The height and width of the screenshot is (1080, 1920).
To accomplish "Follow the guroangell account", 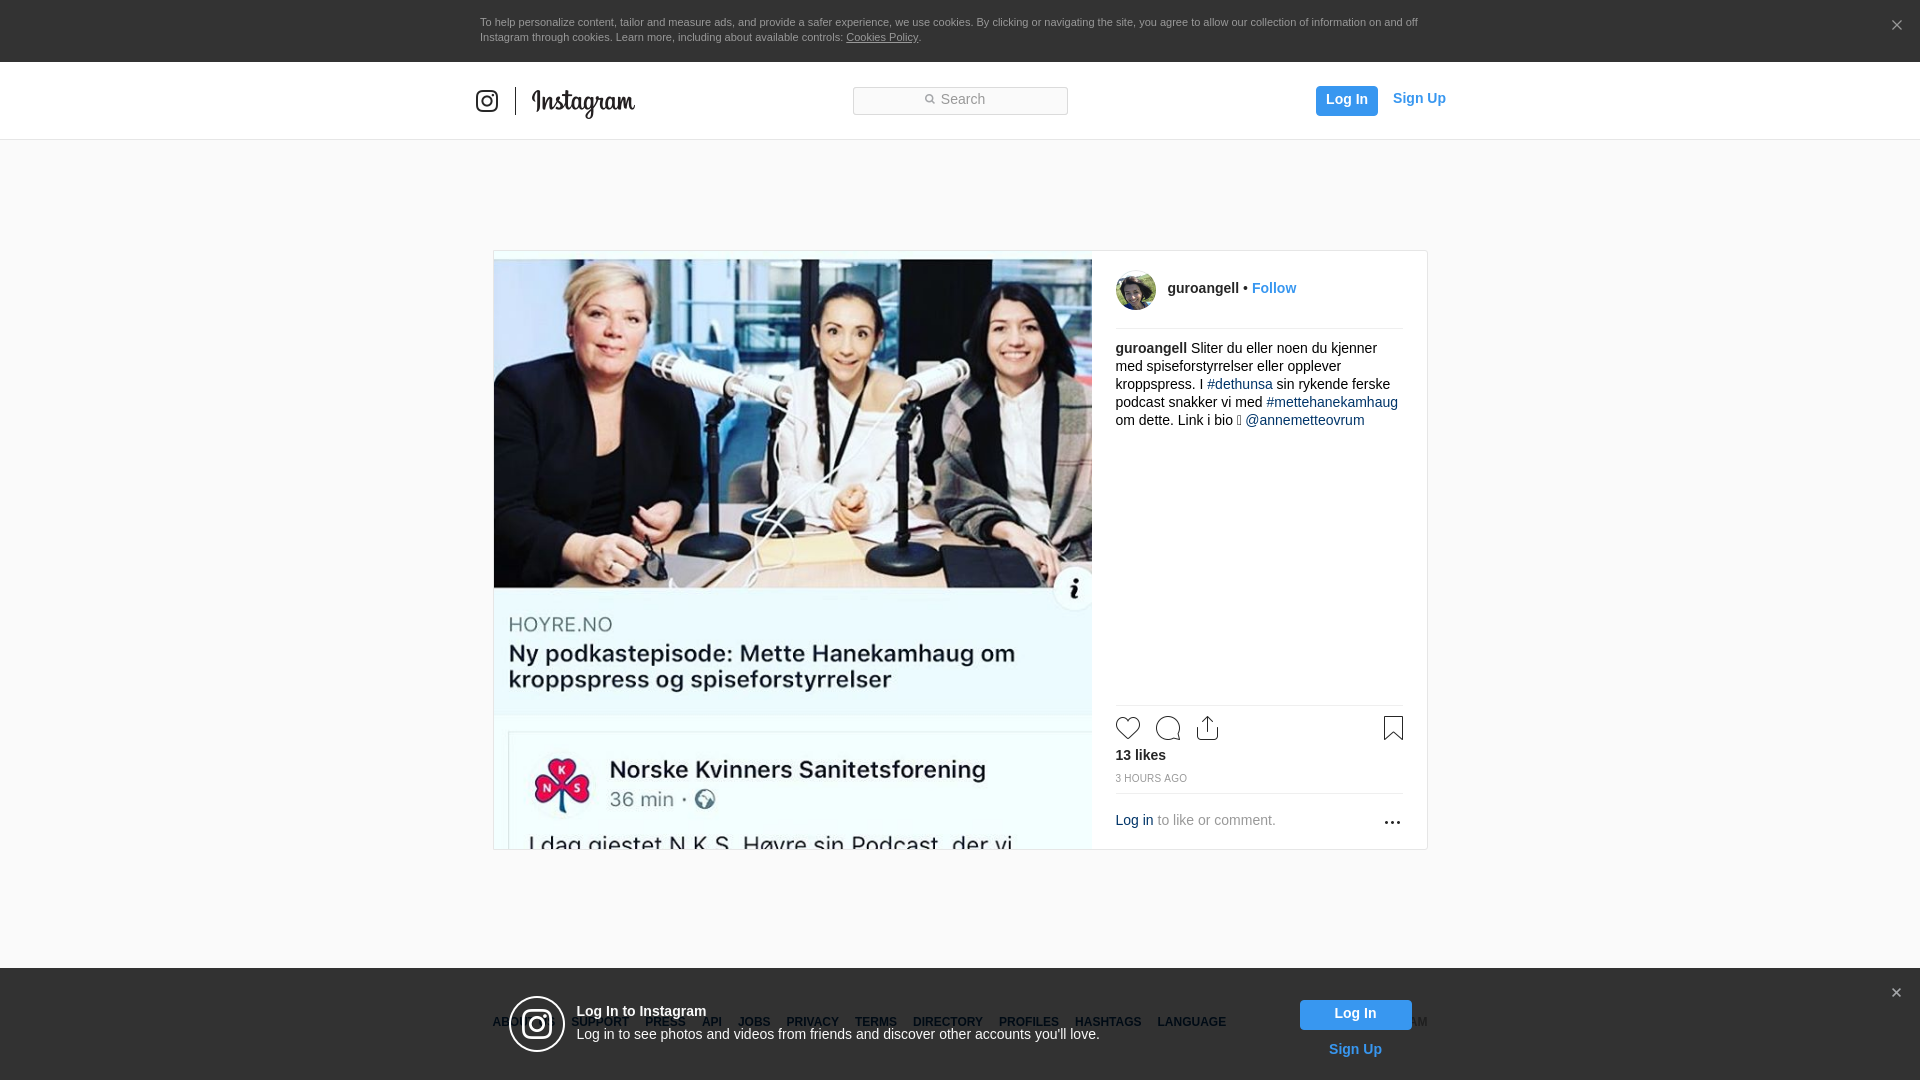I will tap(1273, 288).
